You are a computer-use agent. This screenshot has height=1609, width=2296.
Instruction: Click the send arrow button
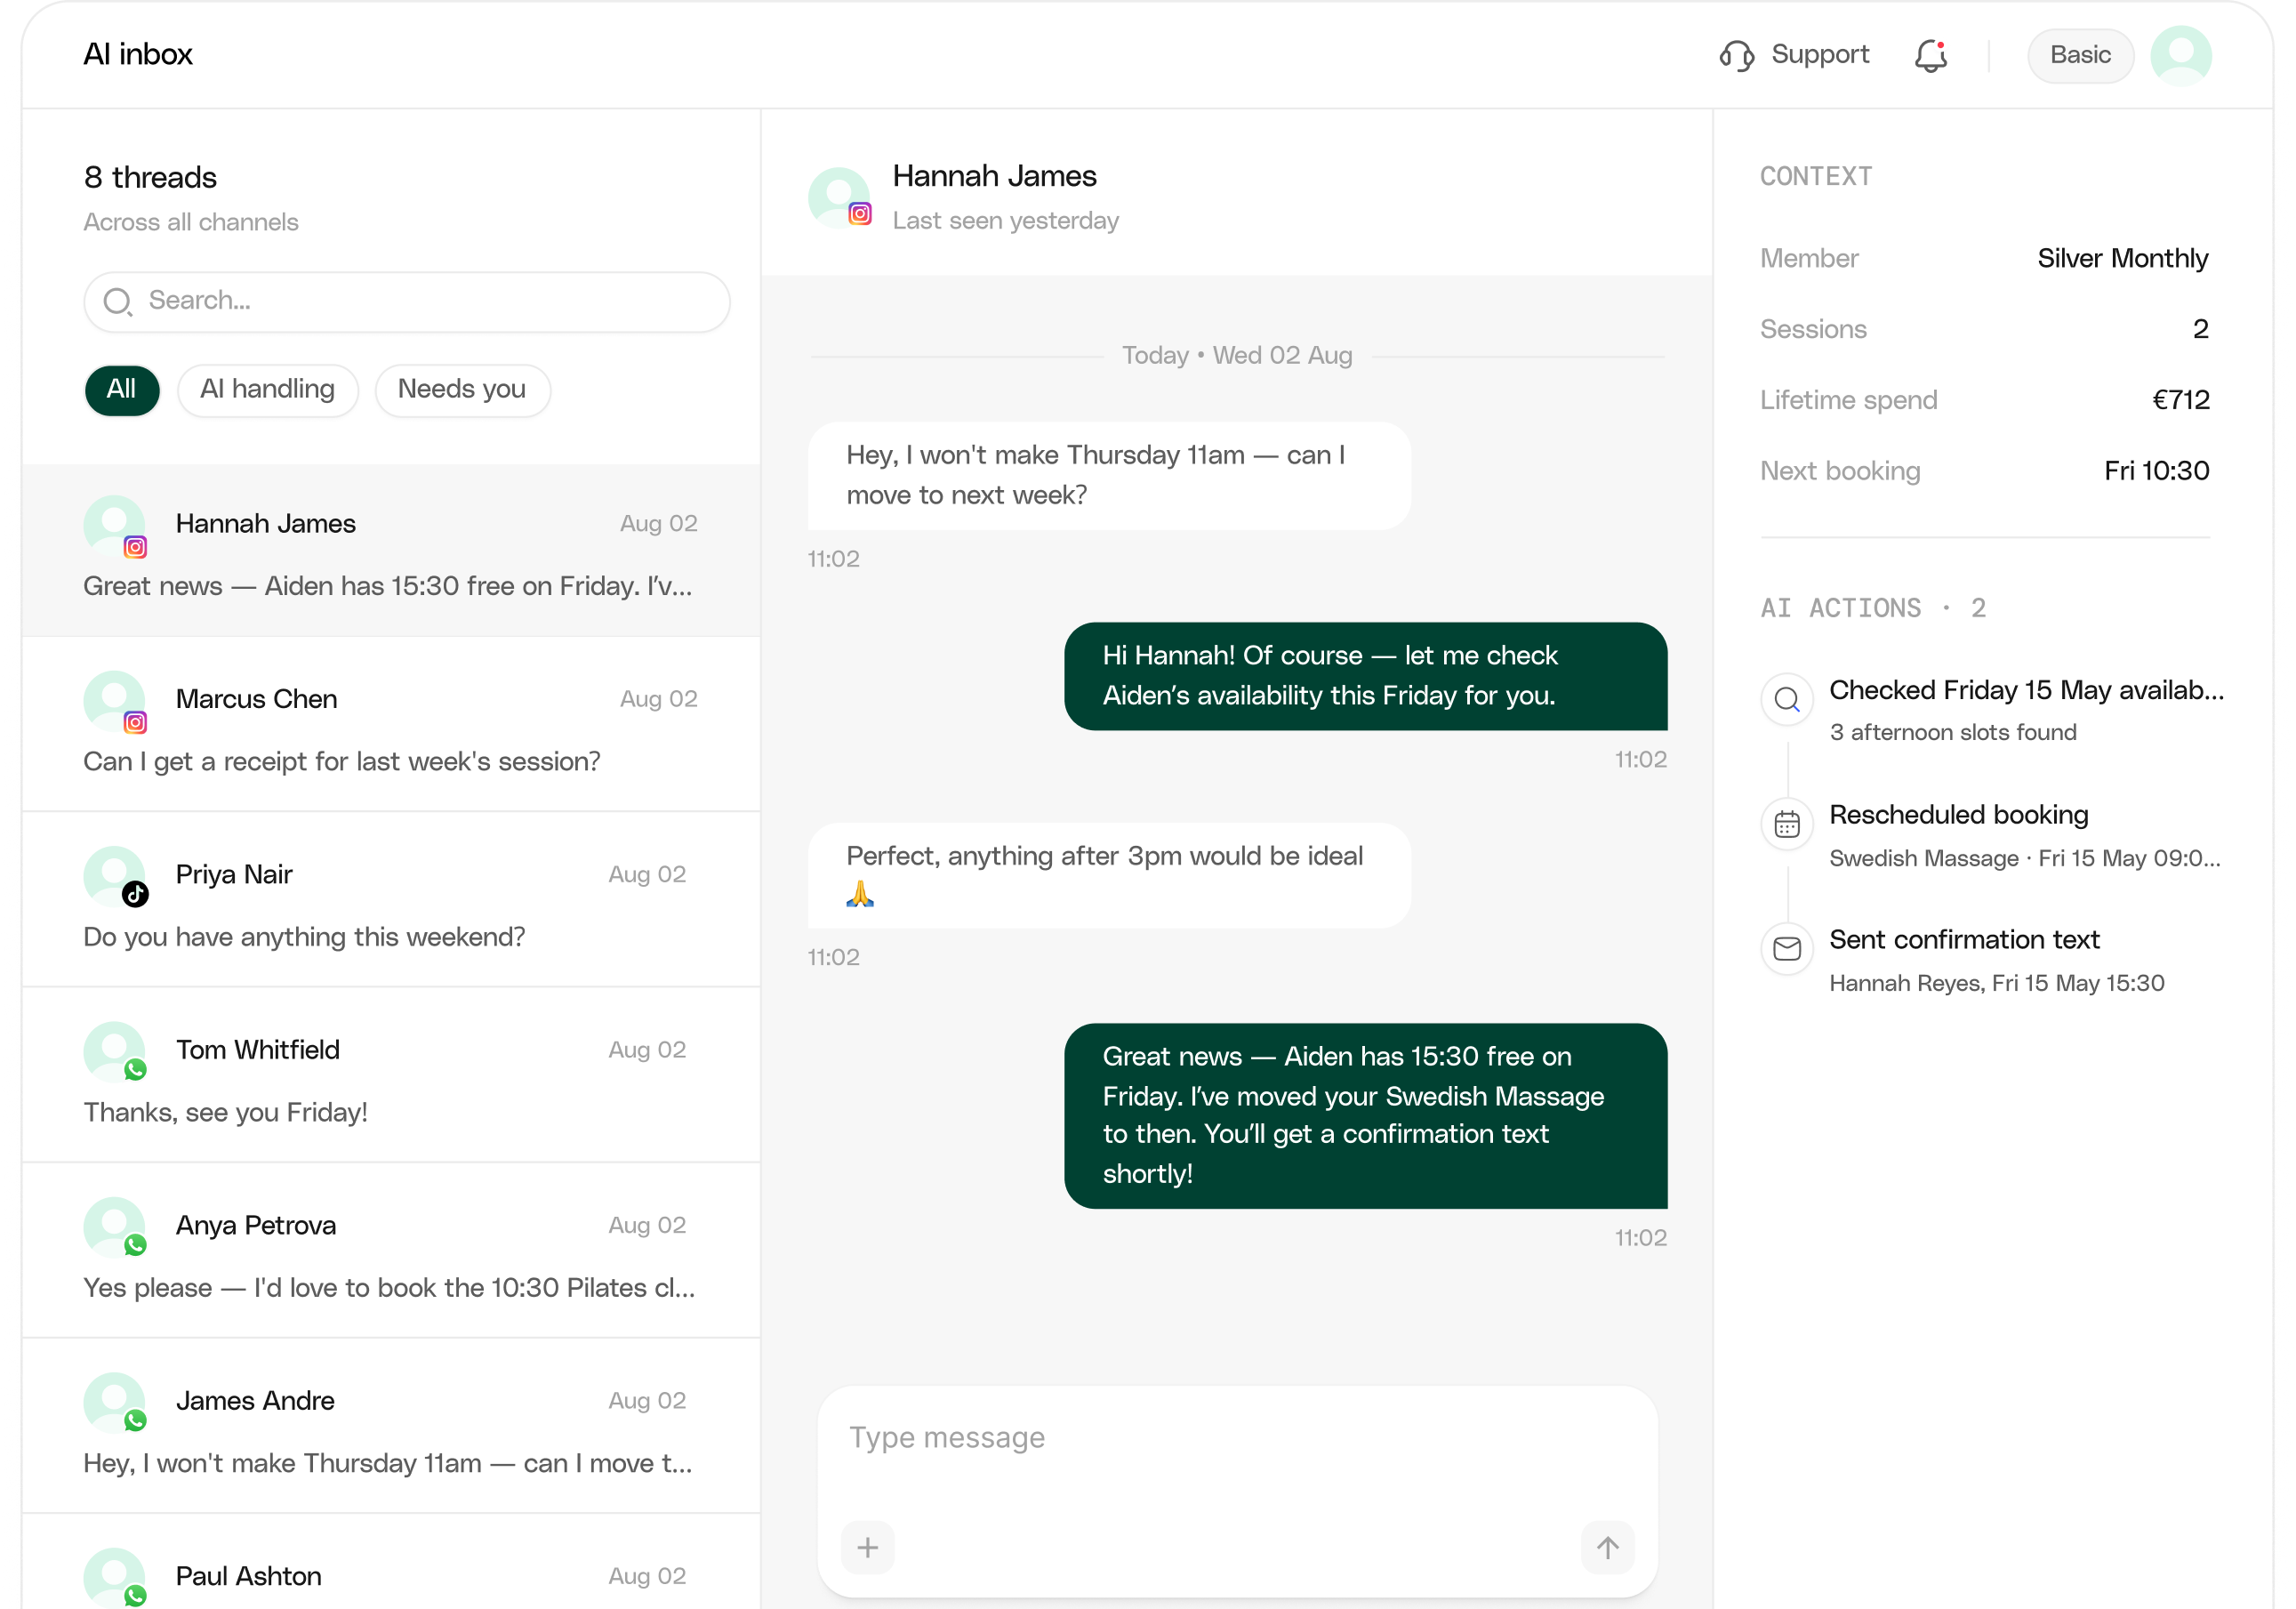(x=1607, y=1547)
